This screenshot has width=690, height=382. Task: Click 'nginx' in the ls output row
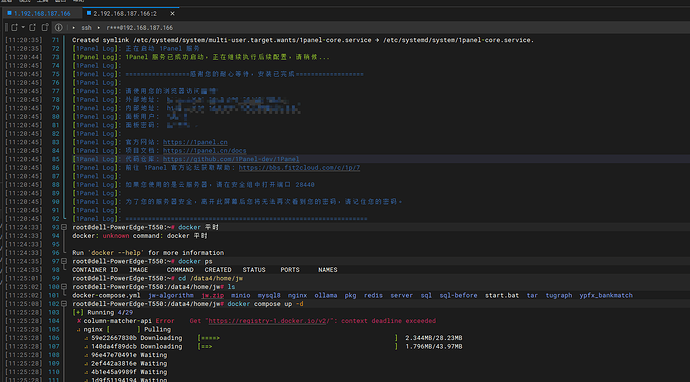pyautogui.click(x=297, y=295)
